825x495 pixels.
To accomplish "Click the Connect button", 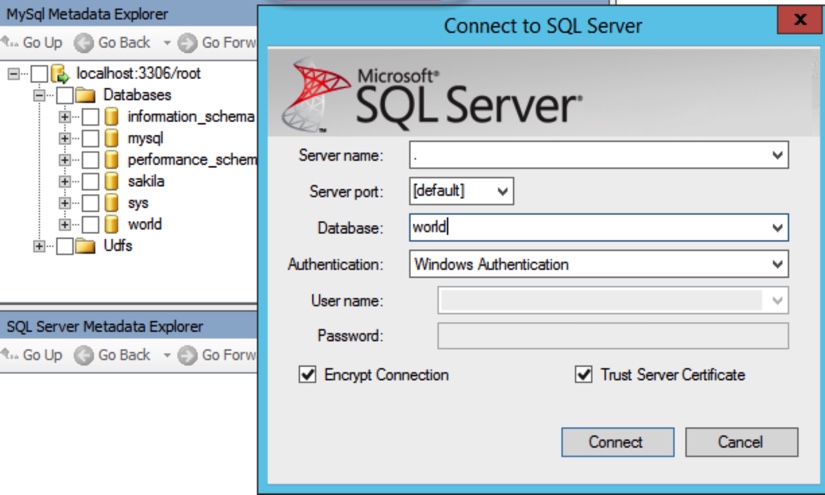I will point(618,442).
